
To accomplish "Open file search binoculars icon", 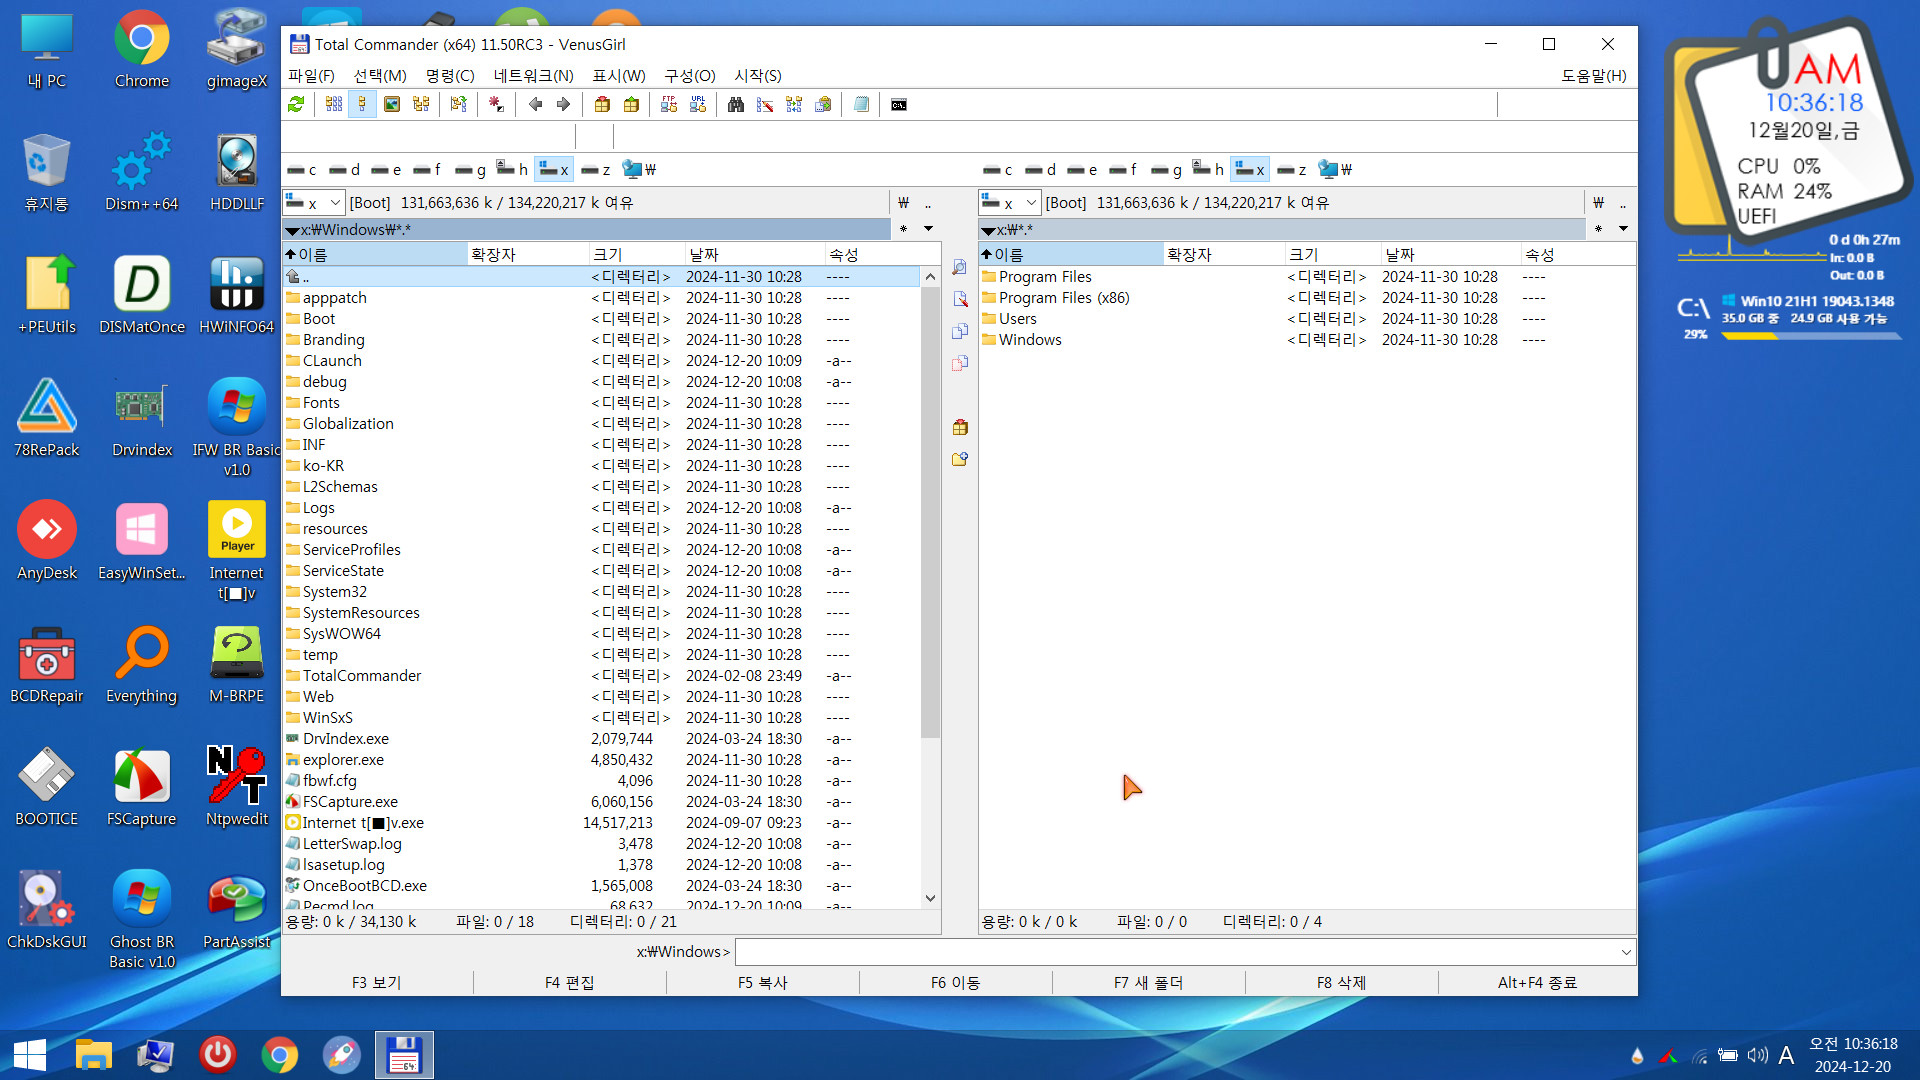I will tap(736, 104).
